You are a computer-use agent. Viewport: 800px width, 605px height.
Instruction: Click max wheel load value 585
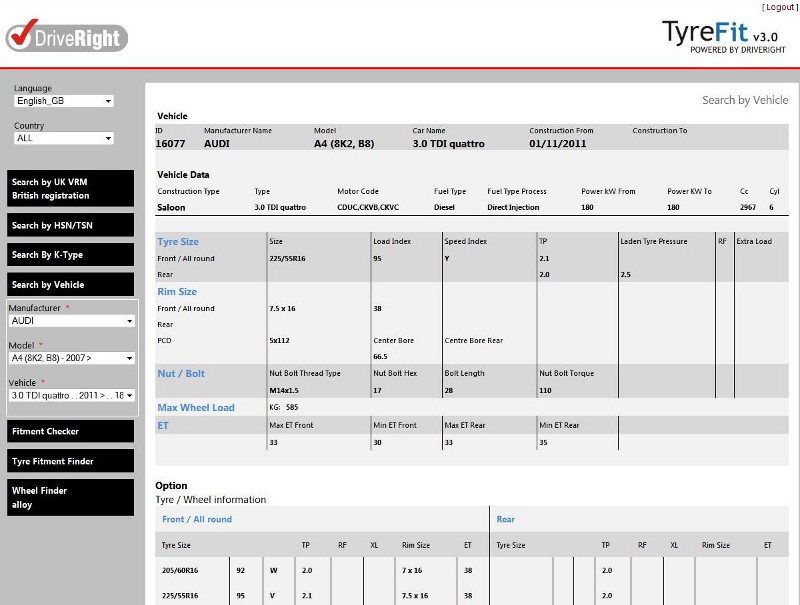(x=292, y=407)
